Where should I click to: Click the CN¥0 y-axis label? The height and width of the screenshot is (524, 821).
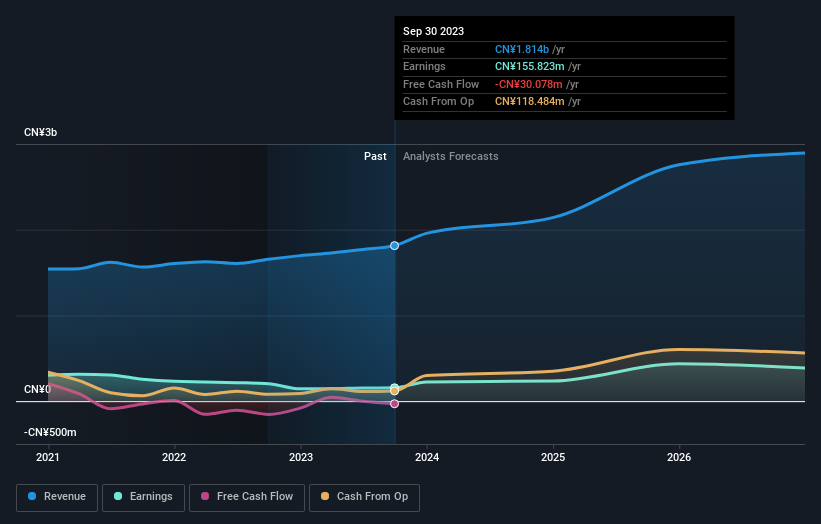[37, 389]
